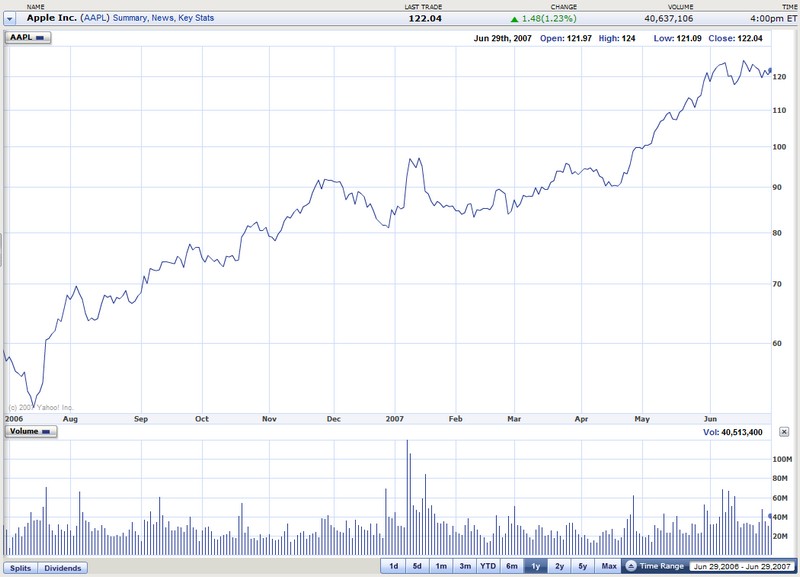Open the Summary link
This screenshot has height=577, width=800.
coord(131,18)
